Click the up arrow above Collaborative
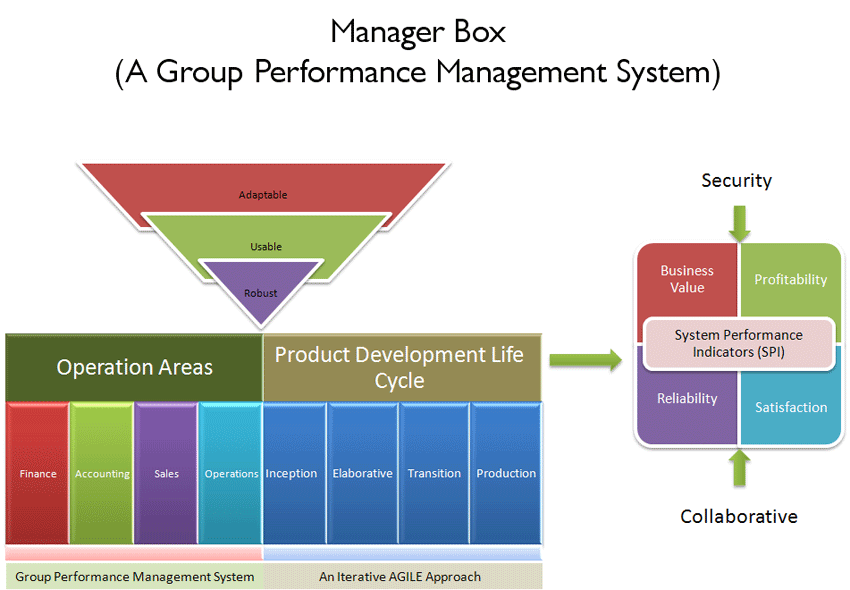The height and width of the screenshot is (590, 850). (739, 467)
